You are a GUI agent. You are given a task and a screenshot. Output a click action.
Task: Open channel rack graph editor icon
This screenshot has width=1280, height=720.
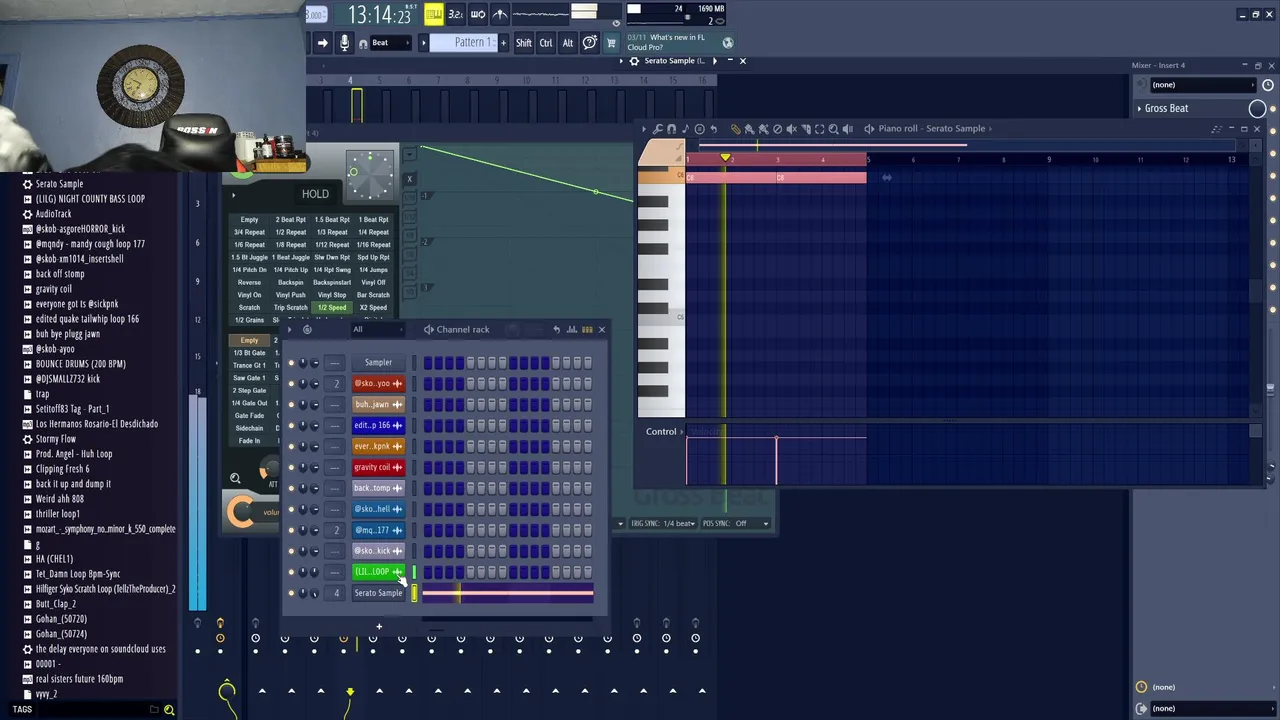click(572, 329)
